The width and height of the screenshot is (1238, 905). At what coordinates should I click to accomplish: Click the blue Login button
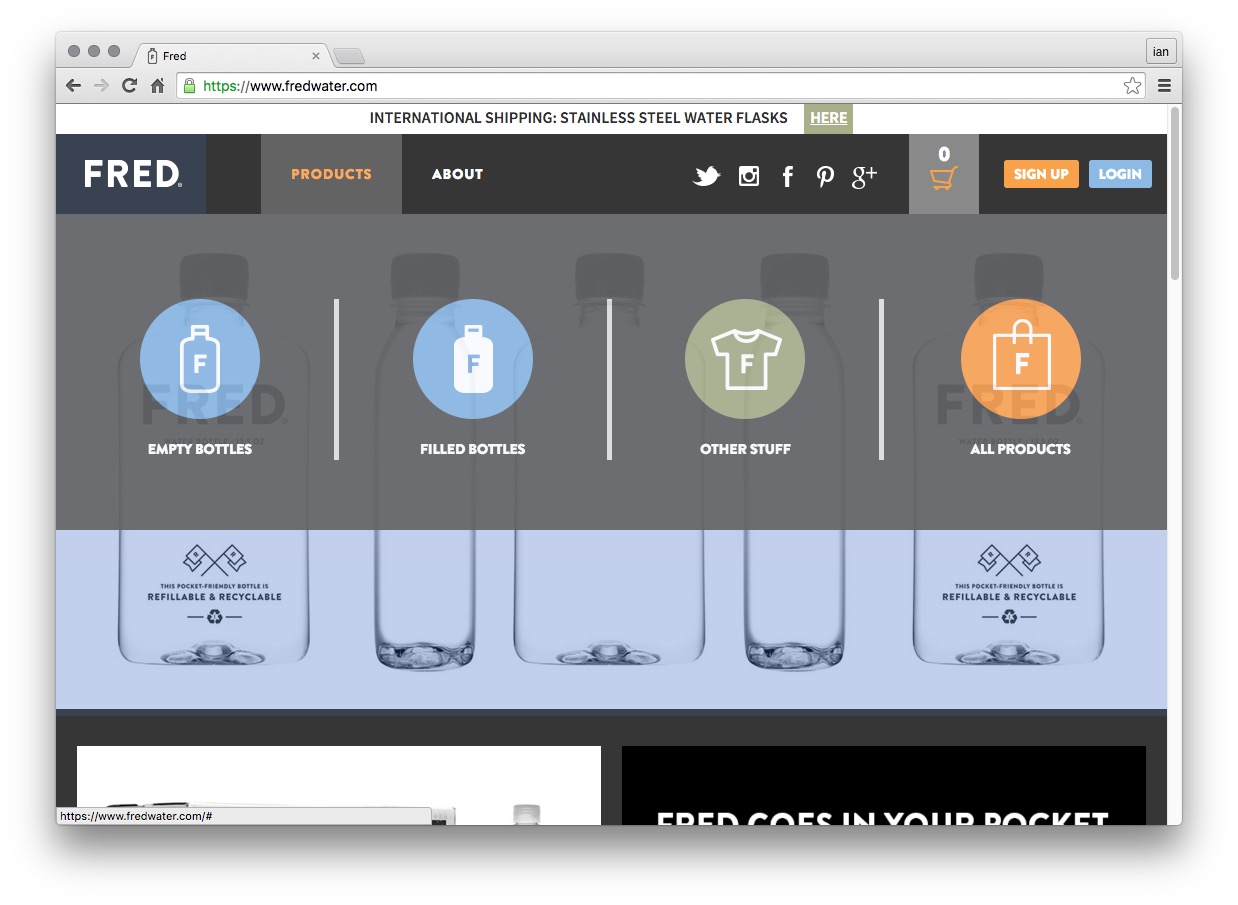tap(1119, 174)
